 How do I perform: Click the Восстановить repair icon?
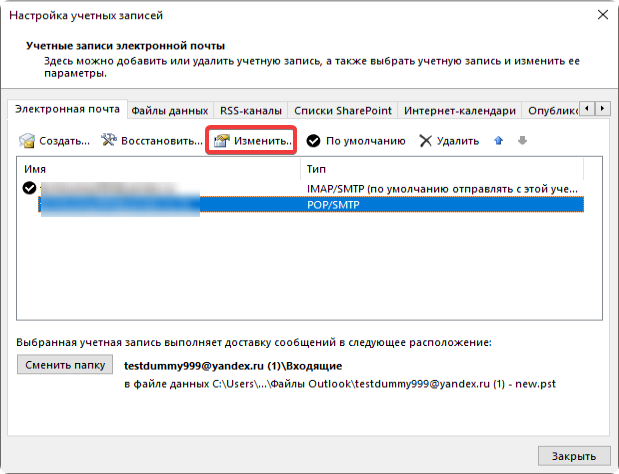click(109, 141)
